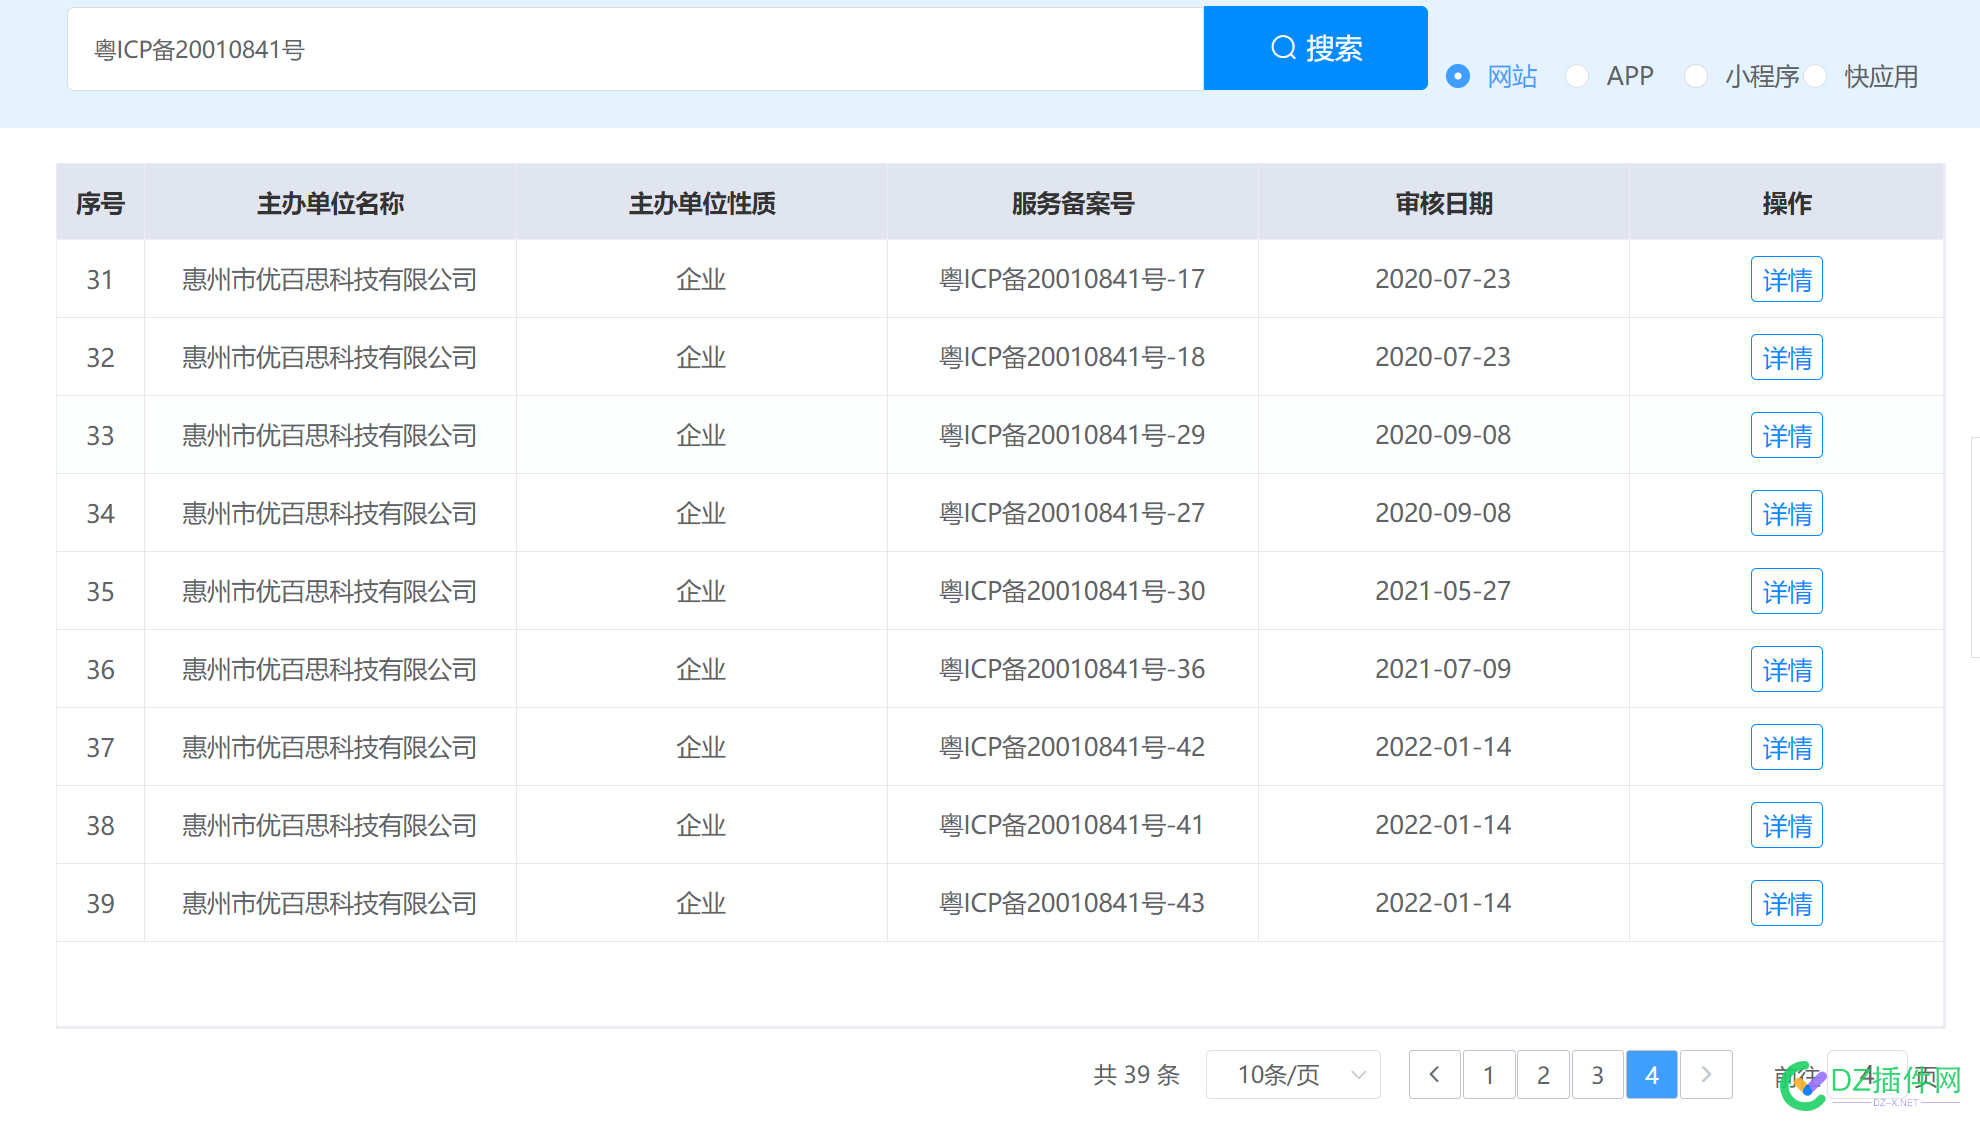Open 详情 for record ending in -36
The height and width of the screenshot is (1126, 1980).
point(1786,669)
